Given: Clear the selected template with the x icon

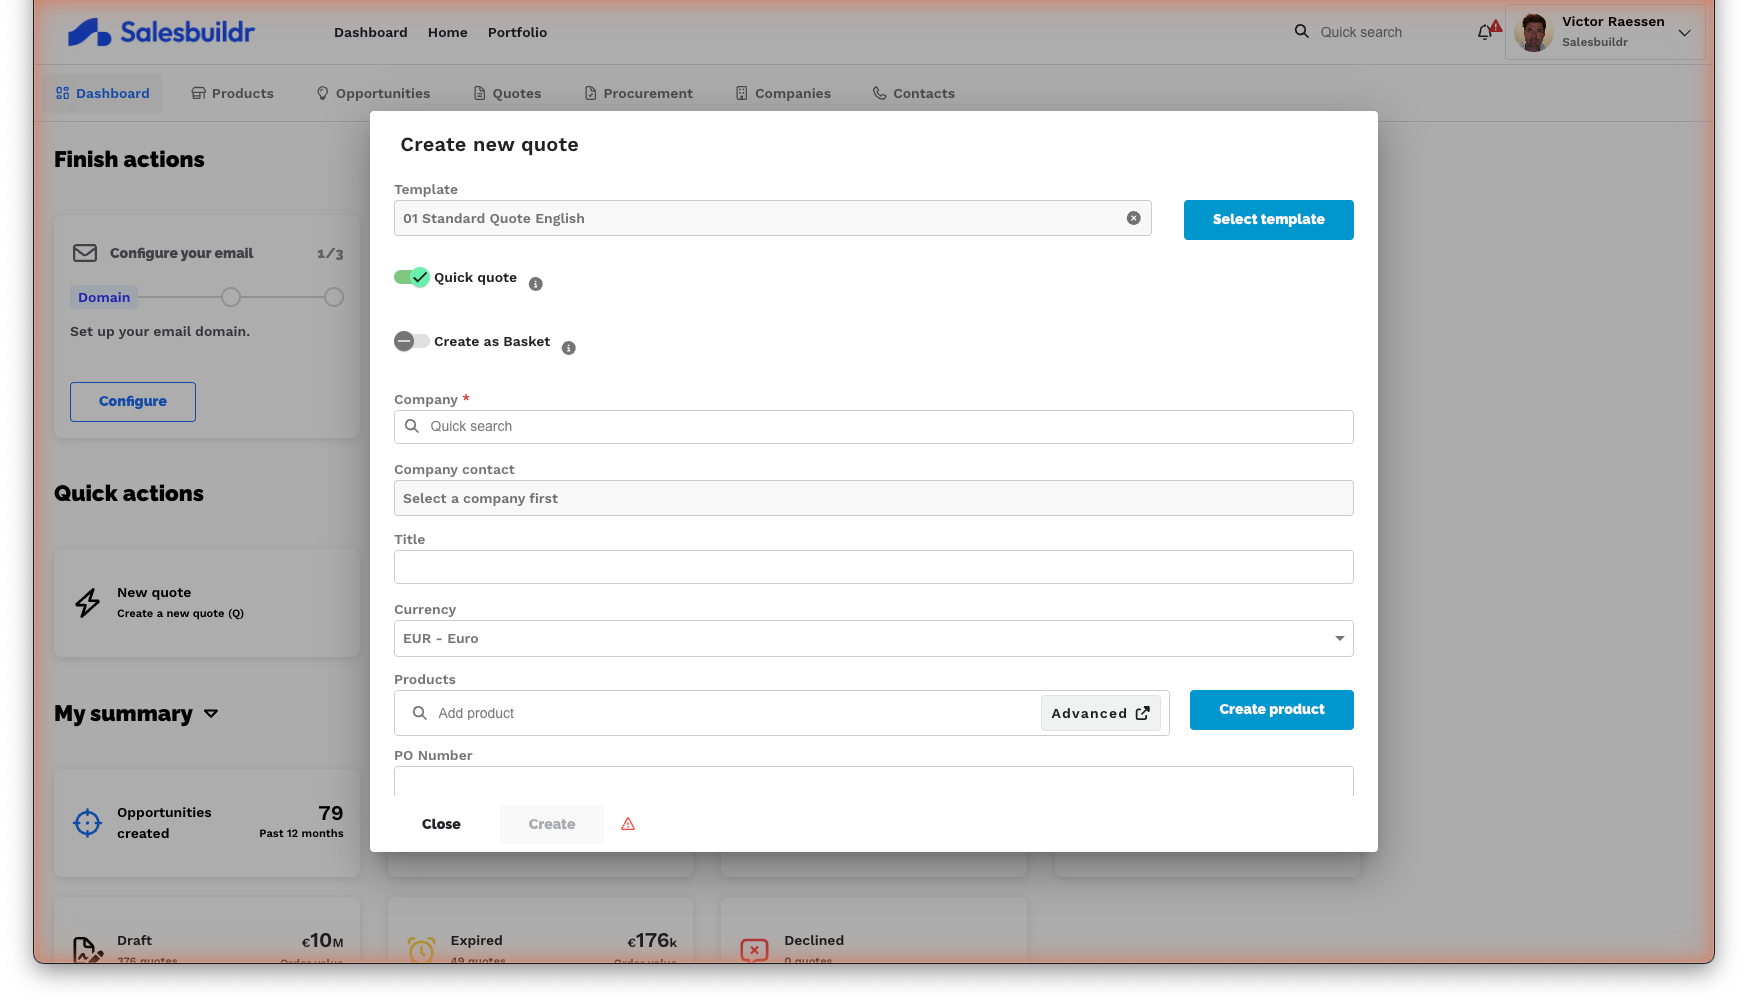Looking at the screenshot, I should coord(1134,218).
